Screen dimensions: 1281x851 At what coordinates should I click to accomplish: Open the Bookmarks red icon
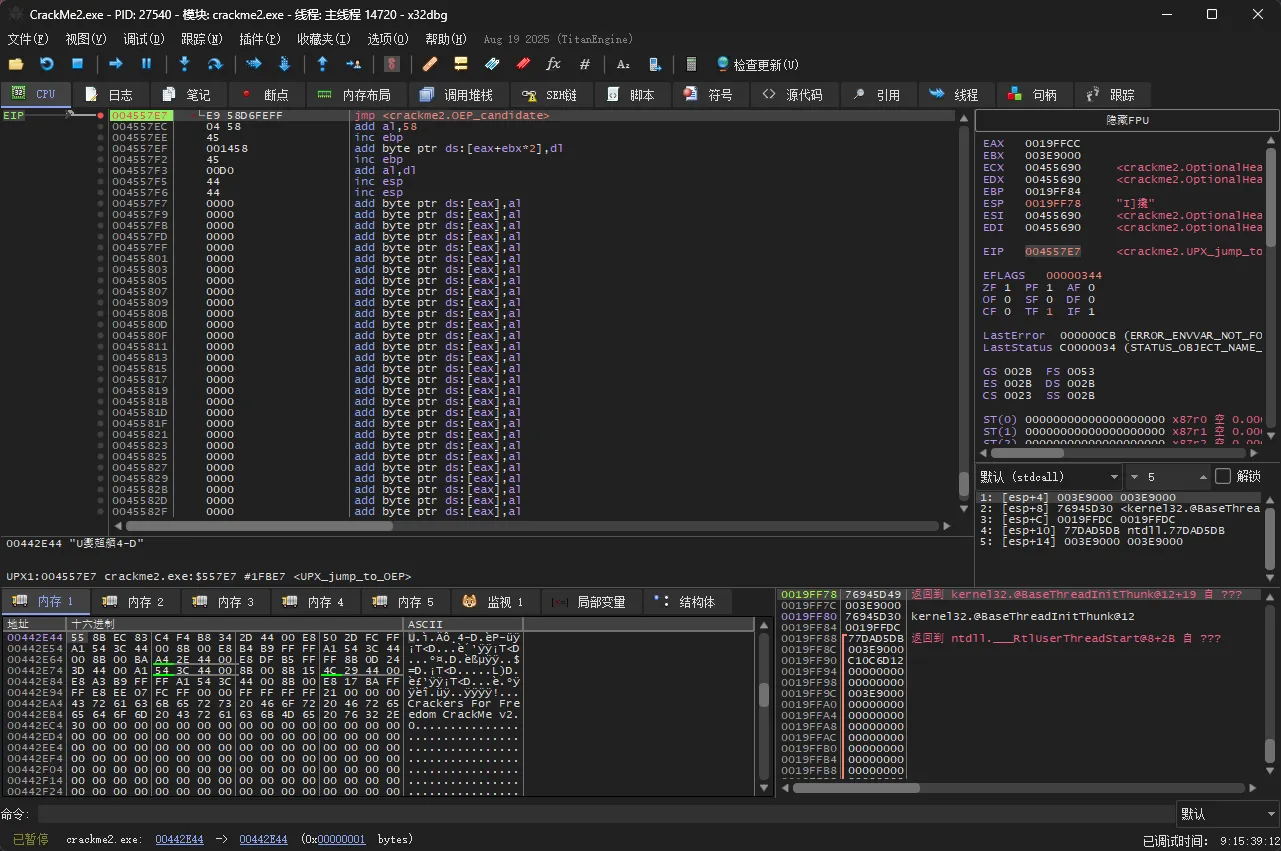coord(523,64)
